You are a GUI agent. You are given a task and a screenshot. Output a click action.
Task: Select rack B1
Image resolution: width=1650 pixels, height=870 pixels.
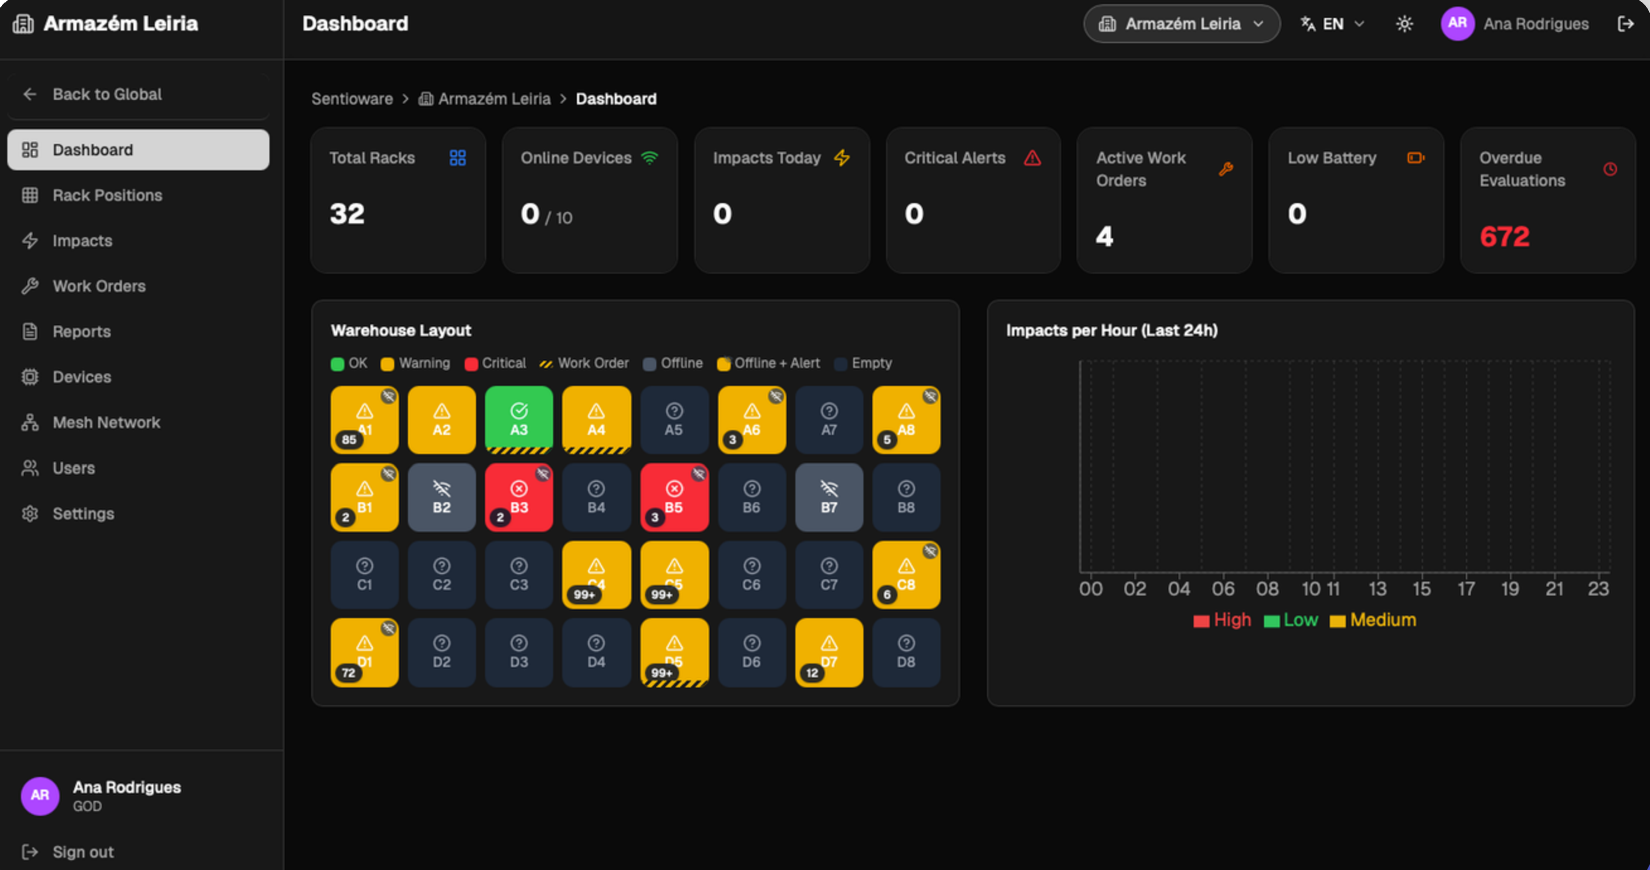[x=365, y=497]
